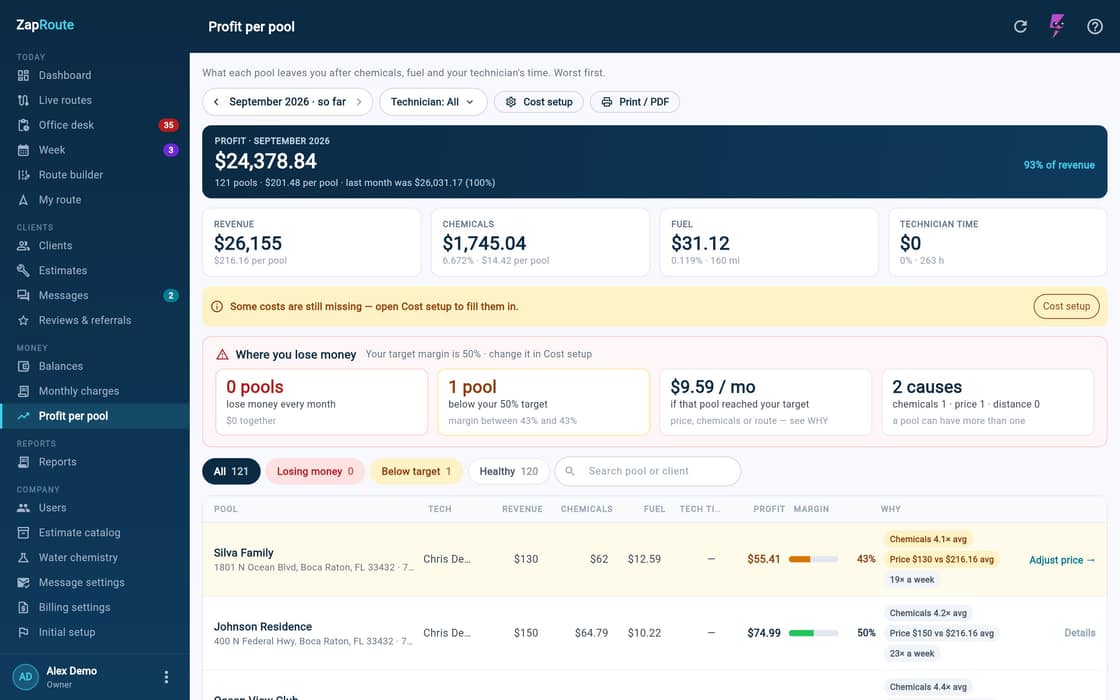Viewport: 1120px width, 700px height.
Task: Click Adjust price link for Silva Family
Action: click(1061, 560)
